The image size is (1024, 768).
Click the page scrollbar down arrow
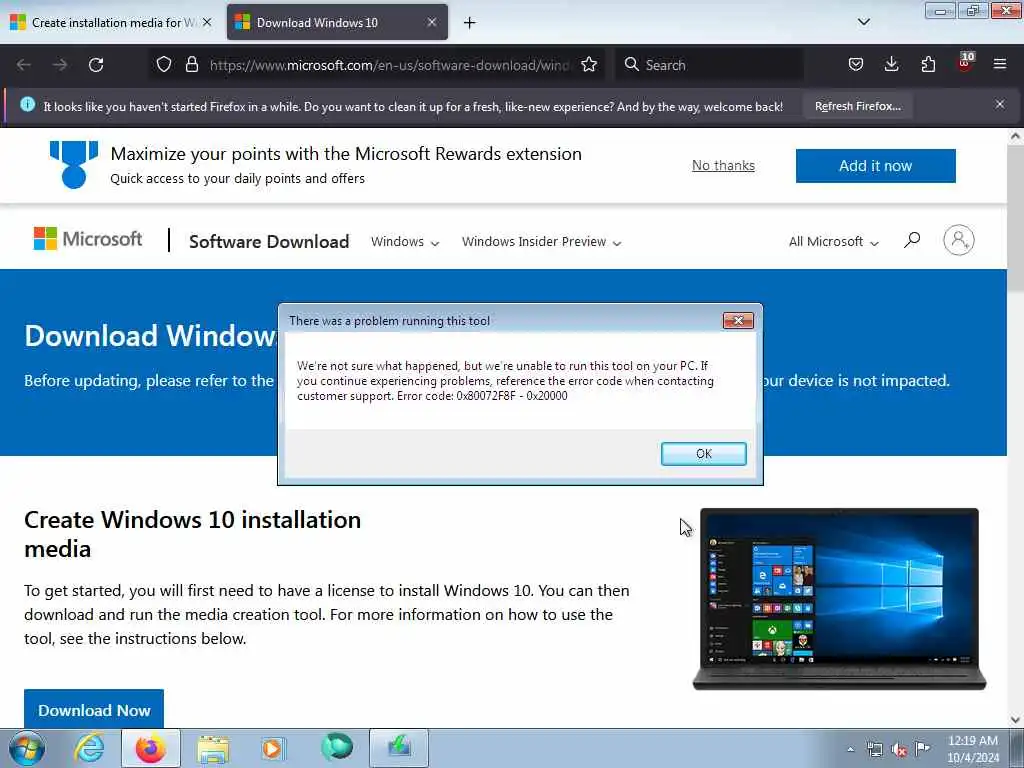(1016, 719)
